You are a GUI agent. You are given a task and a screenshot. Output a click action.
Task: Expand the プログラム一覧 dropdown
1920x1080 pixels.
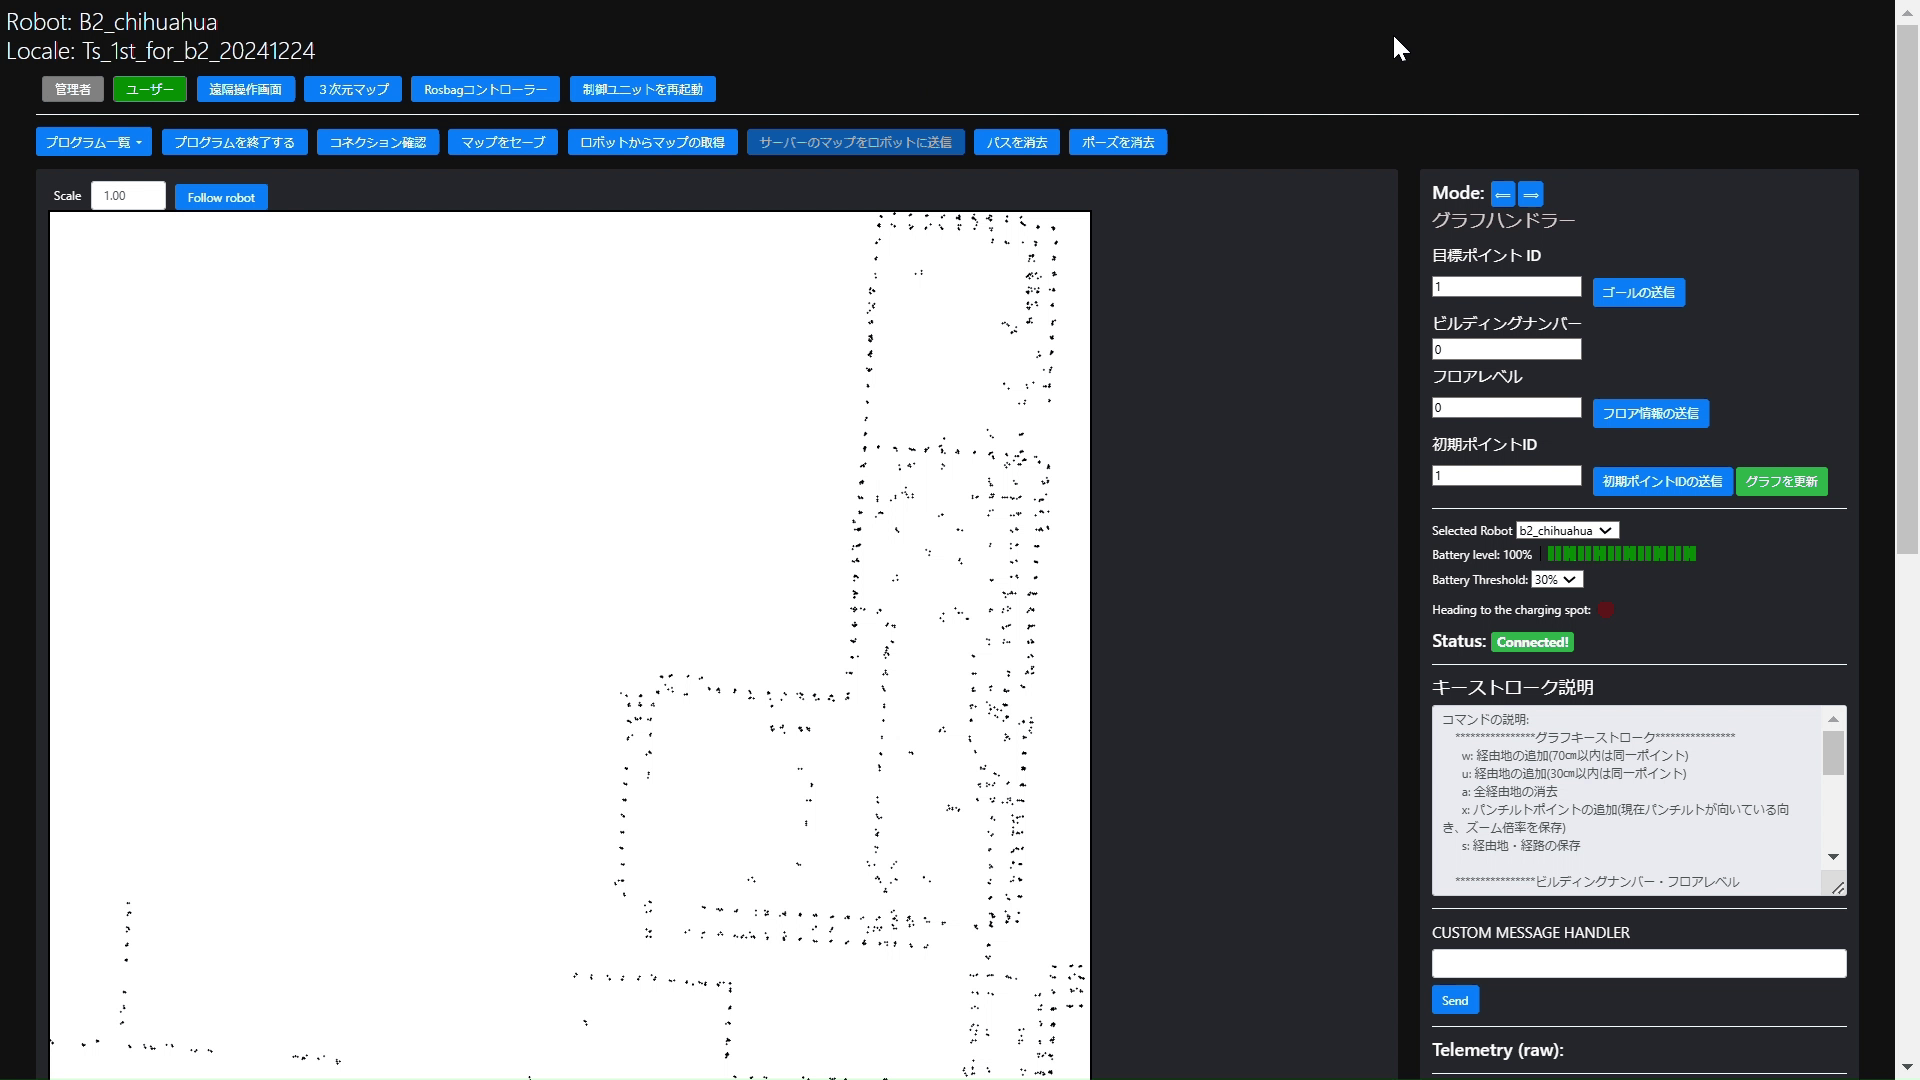click(x=94, y=142)
